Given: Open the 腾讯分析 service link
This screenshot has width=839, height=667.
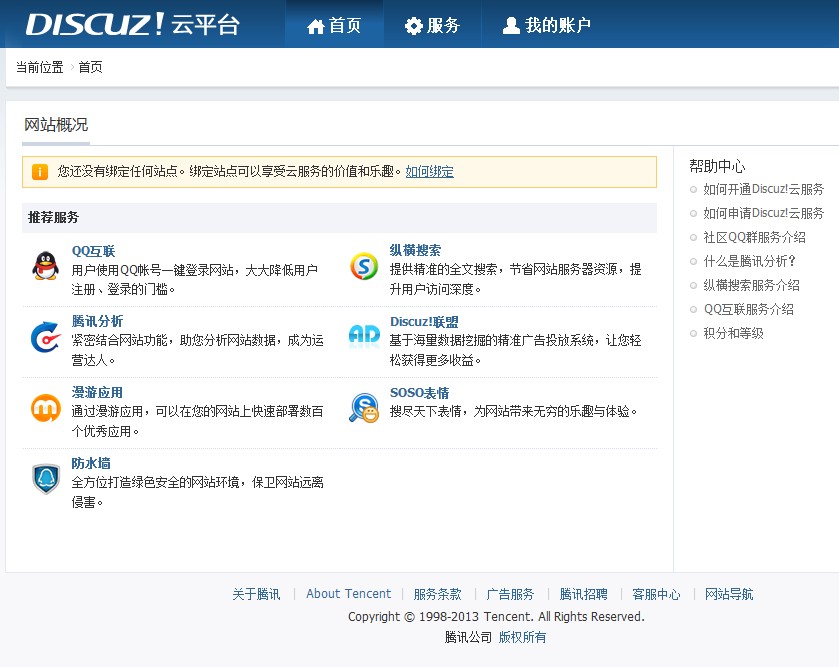Looking at the screenshot, I should 97,321.
